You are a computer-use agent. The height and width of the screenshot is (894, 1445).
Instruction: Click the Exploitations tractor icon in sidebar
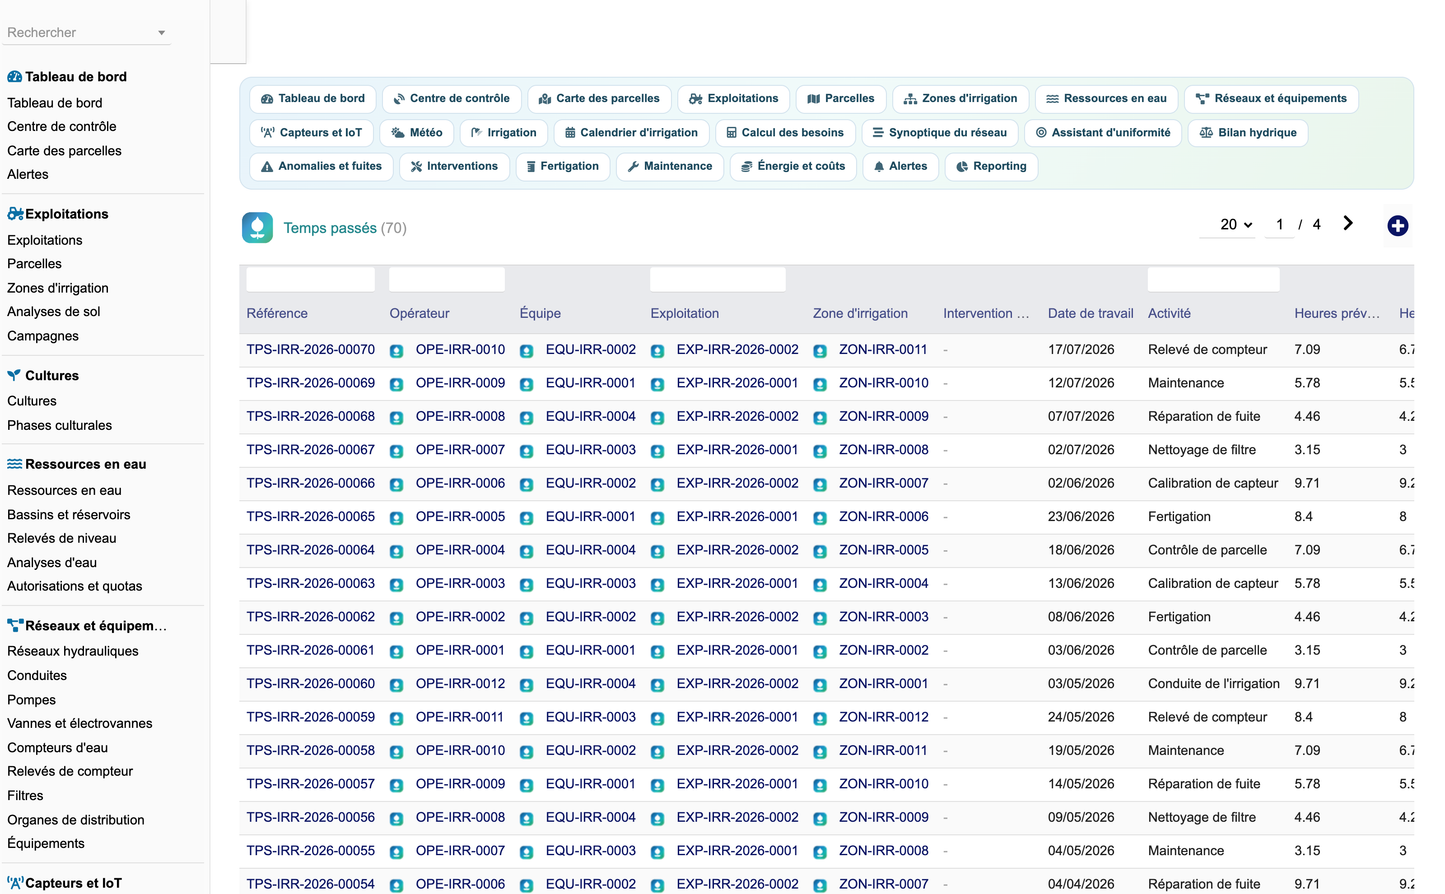click(x=15, y=214)
